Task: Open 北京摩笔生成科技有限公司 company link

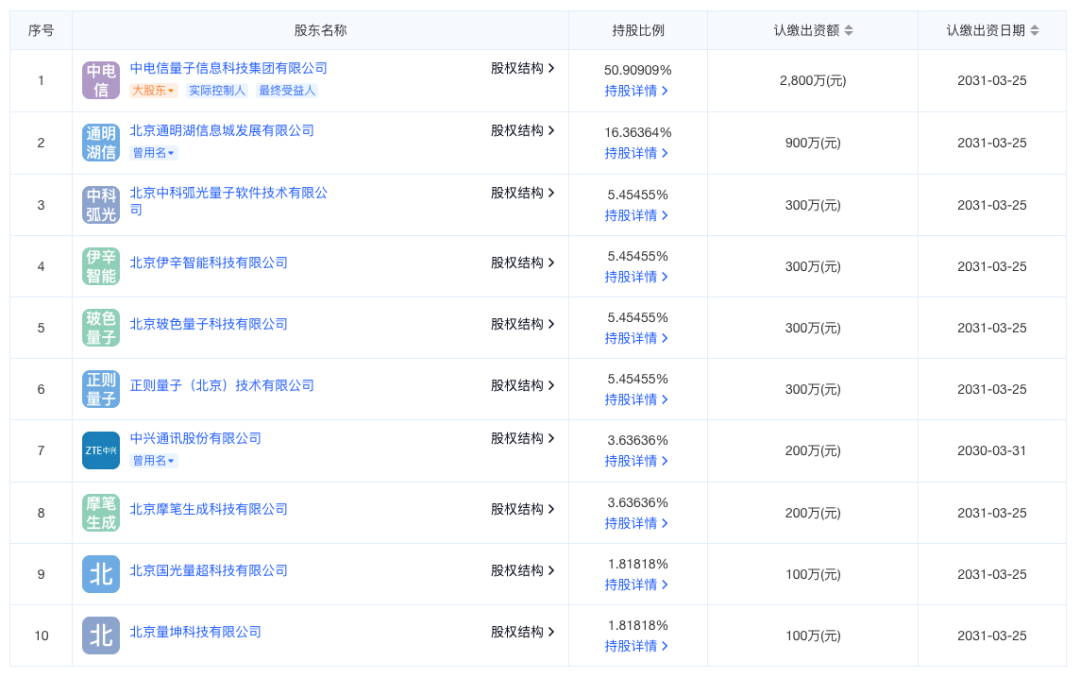Action: (209, 509)
